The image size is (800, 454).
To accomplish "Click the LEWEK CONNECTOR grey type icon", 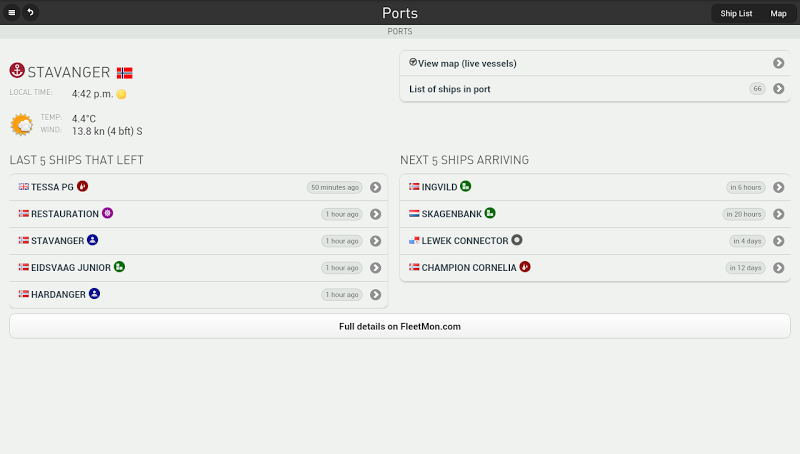I will pyautogui.click(x=517, y=240).
